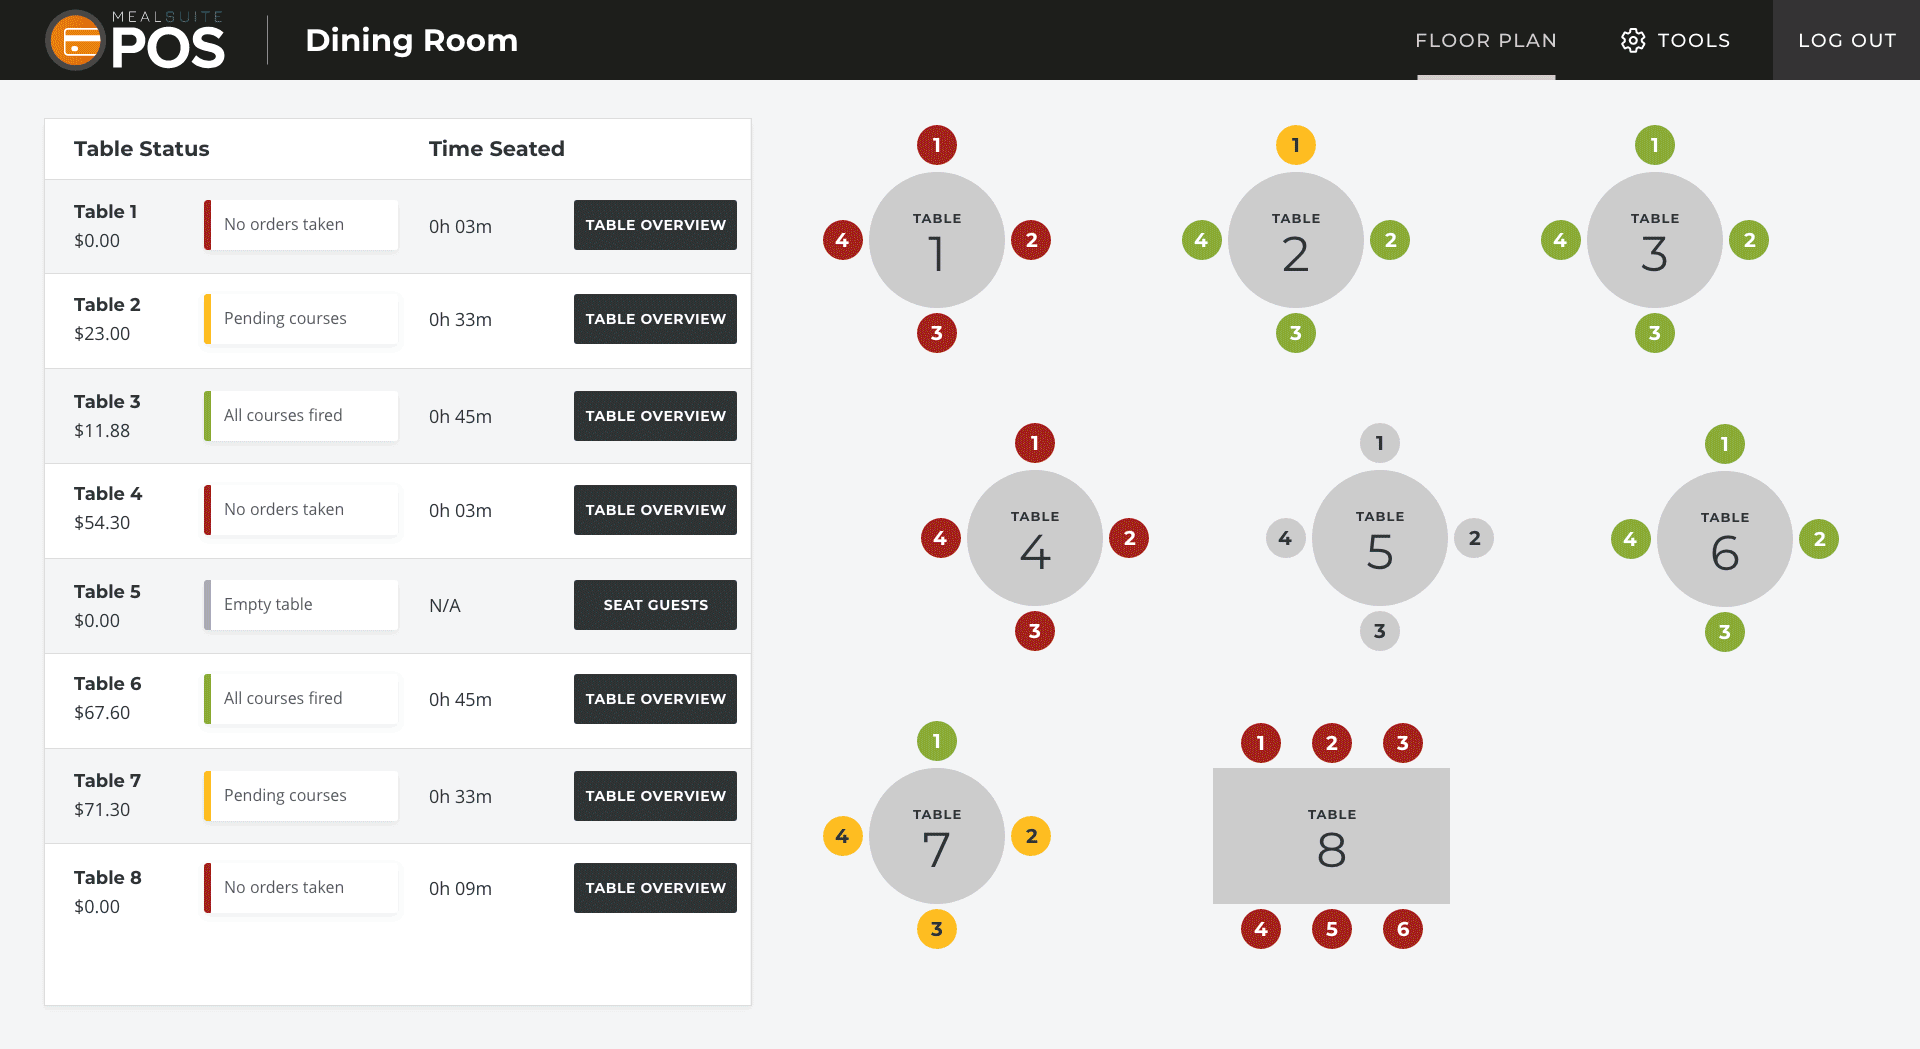
Task: Select seat 3 at Table 7
Action: click(x=936, y=929)
